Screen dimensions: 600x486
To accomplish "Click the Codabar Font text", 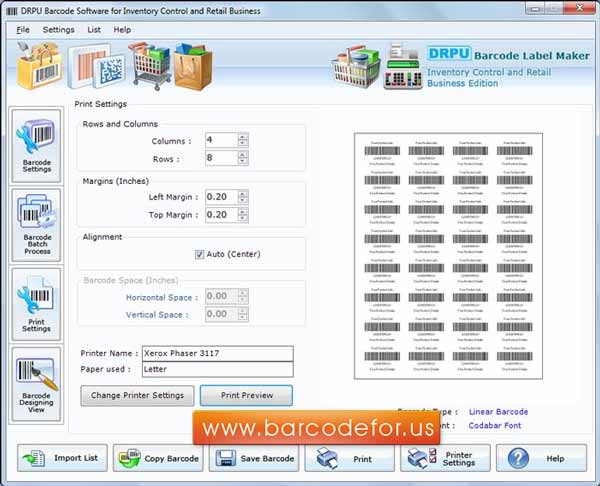I will (x=495, y=426).
